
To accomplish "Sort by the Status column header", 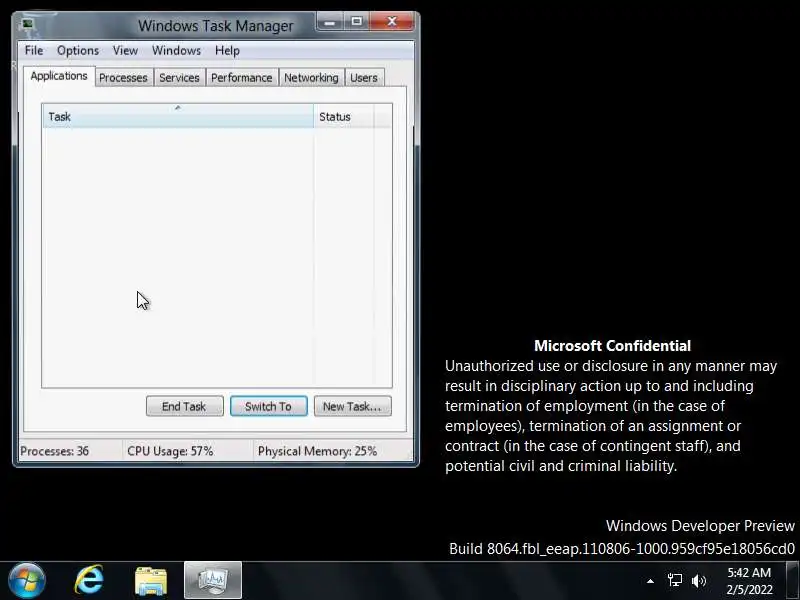I will (344, 116).
